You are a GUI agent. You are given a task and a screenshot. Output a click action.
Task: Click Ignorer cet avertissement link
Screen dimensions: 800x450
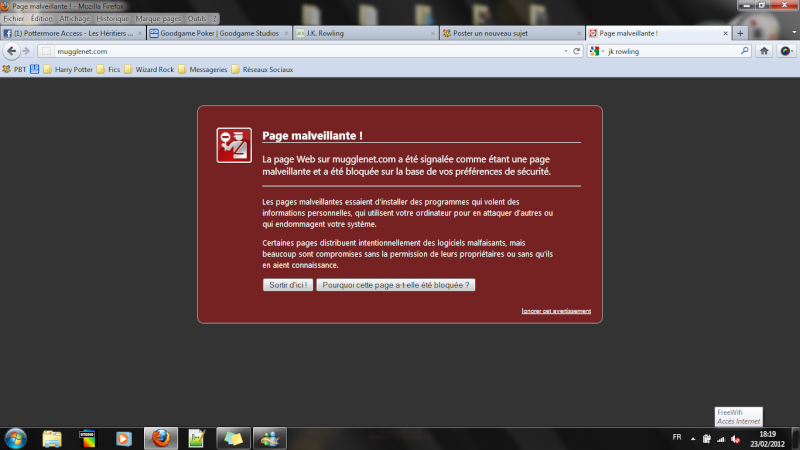[x=556, y=311]
